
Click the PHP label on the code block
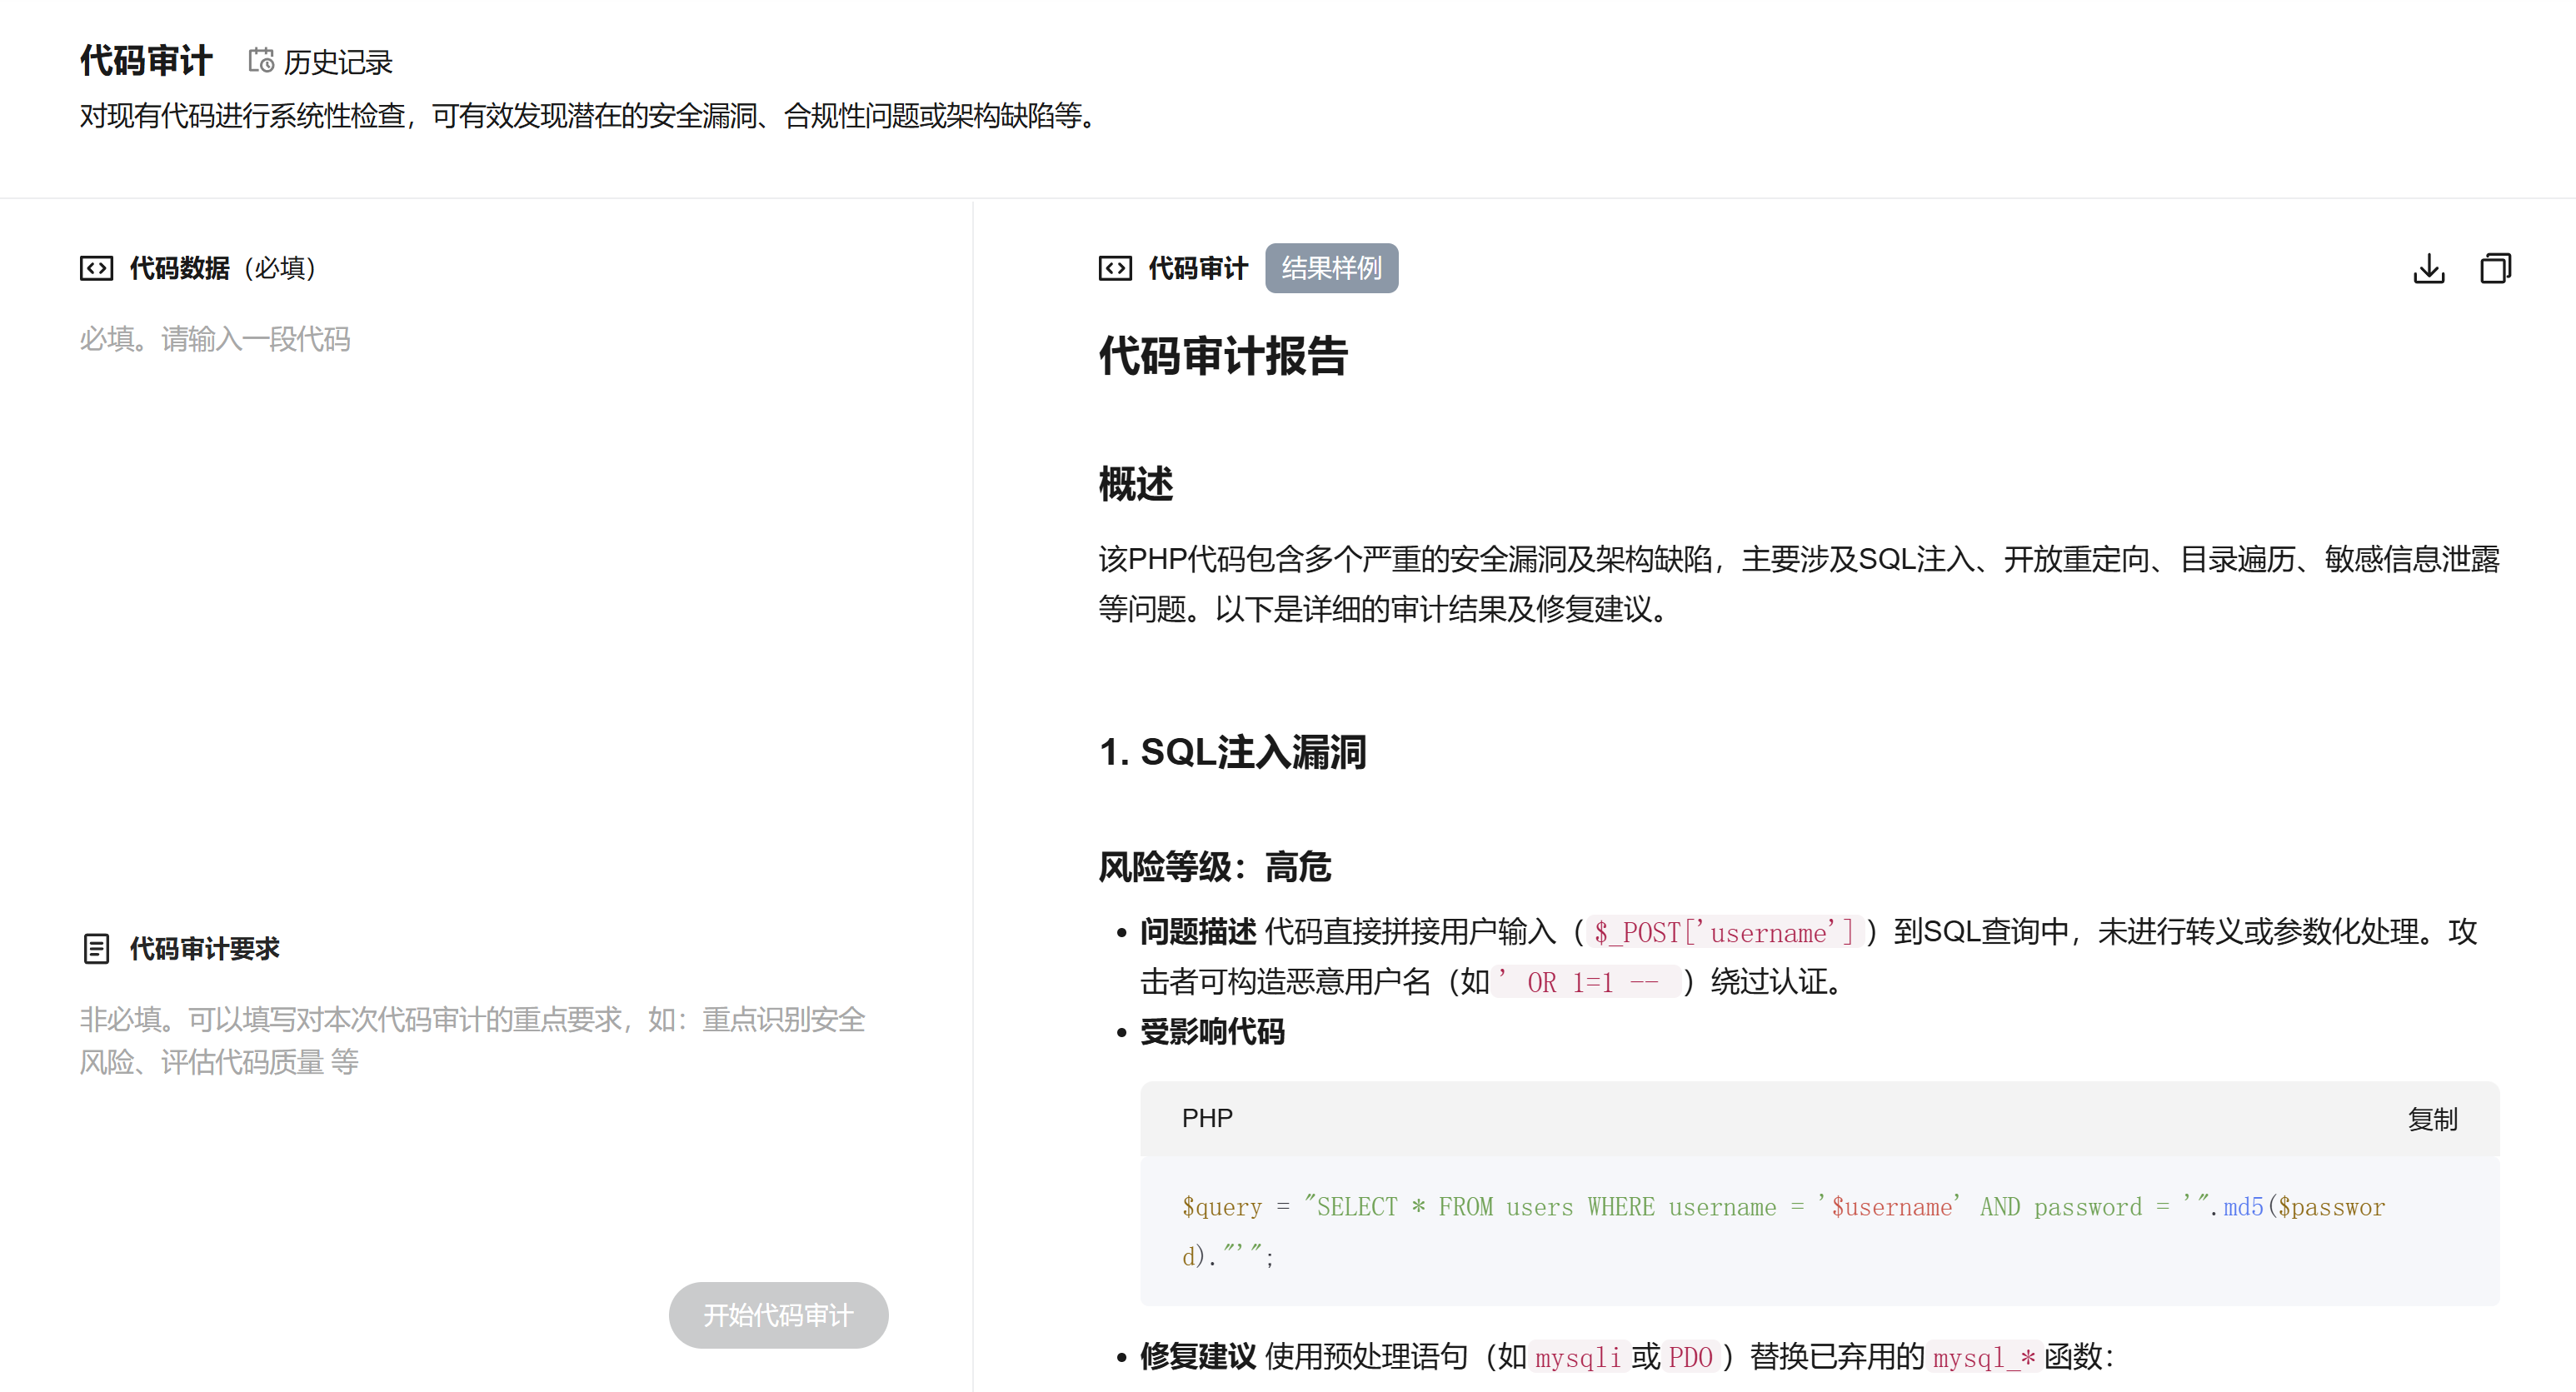(x=1206, y=1119)
